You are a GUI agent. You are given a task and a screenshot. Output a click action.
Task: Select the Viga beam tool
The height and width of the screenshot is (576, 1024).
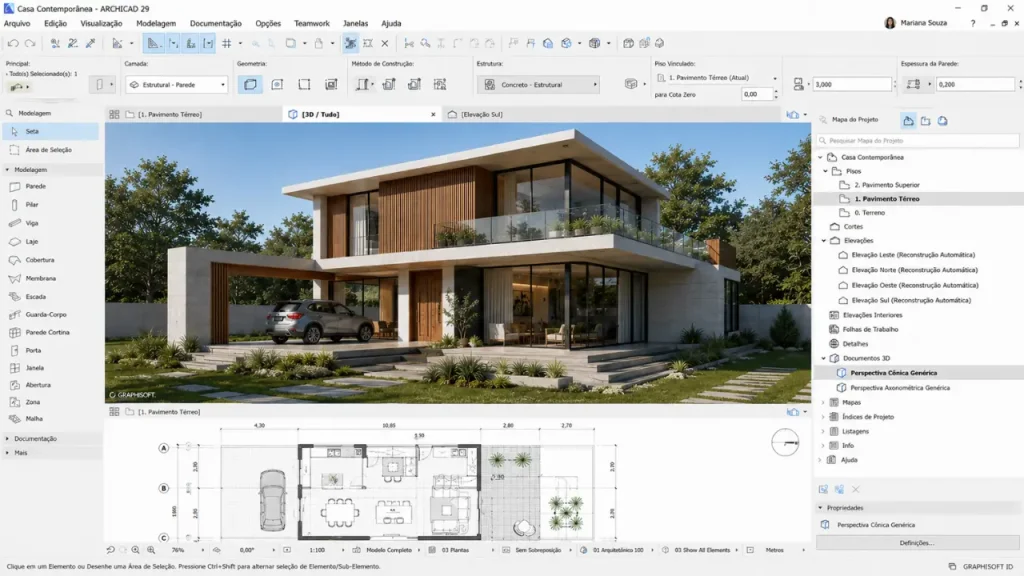coord(31,223)
